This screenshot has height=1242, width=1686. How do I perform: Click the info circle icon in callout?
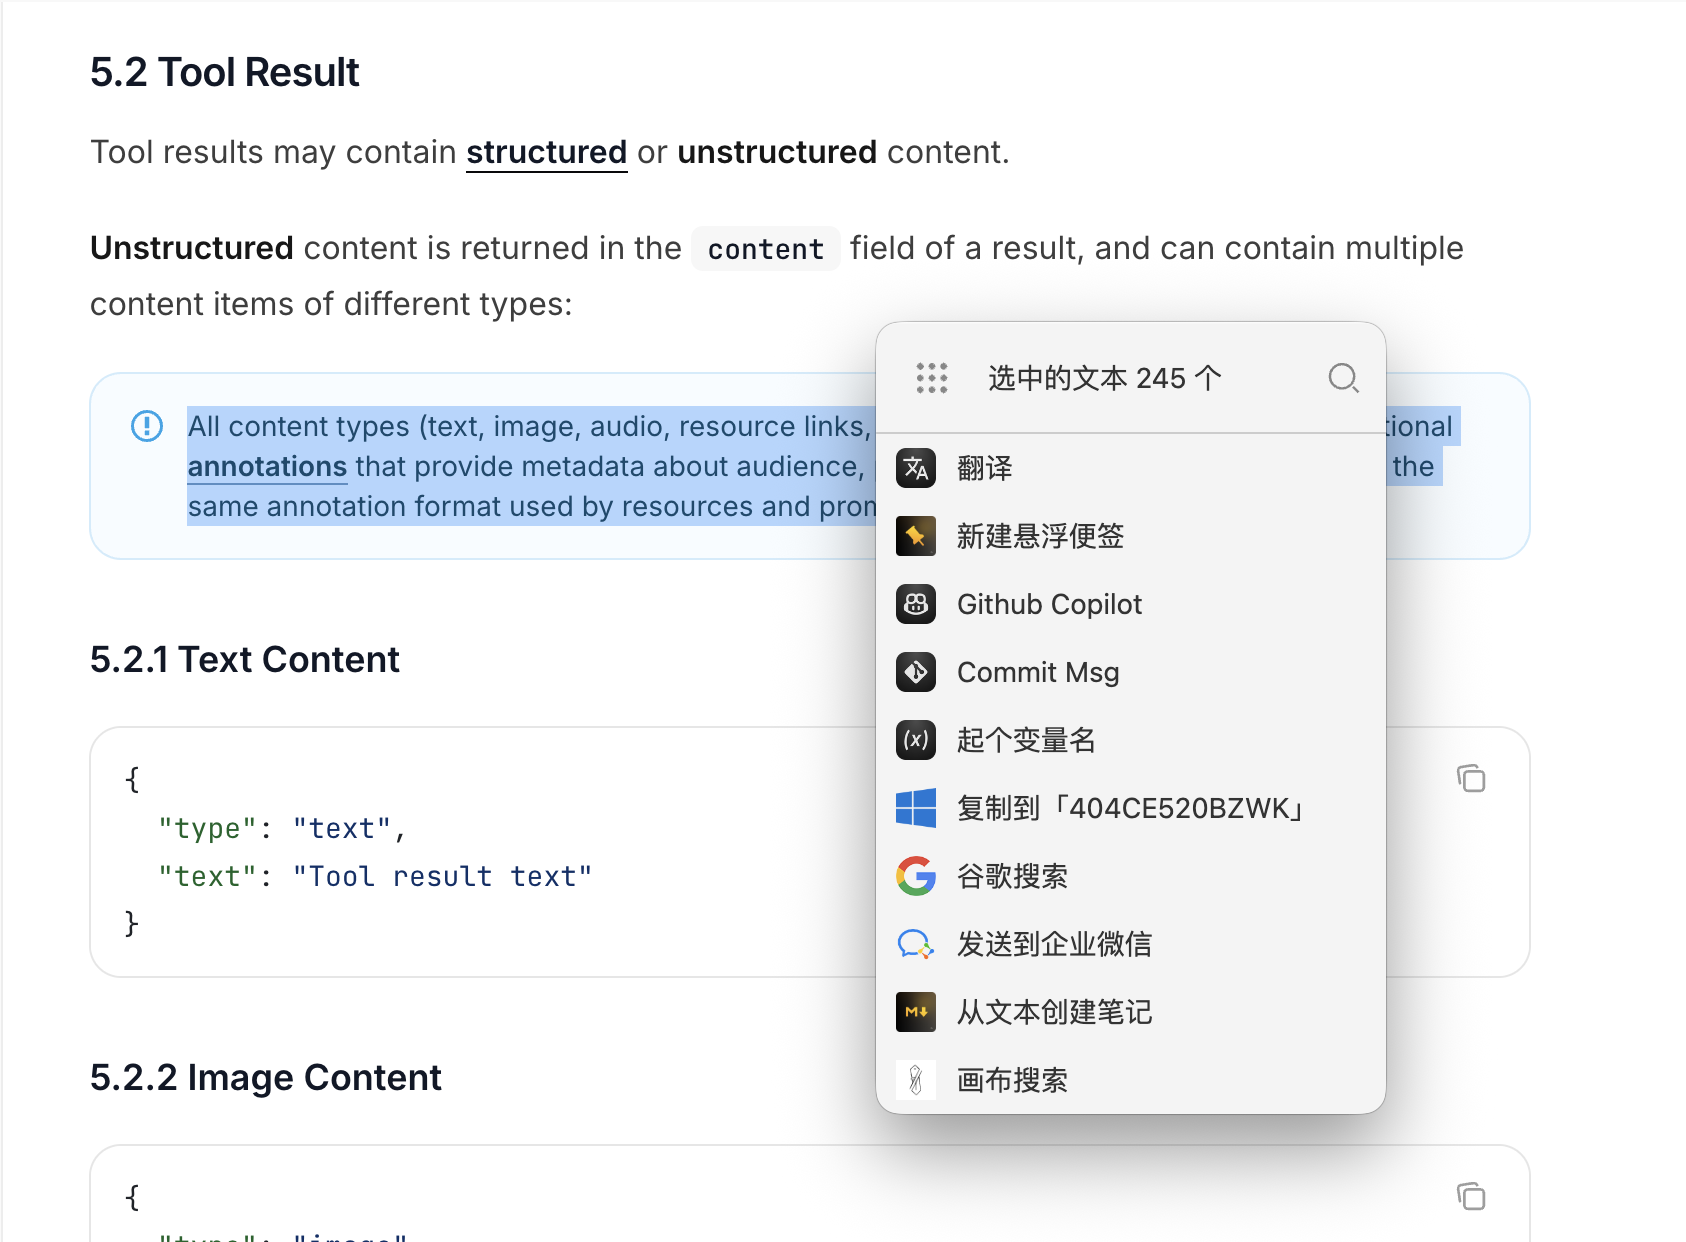[x=147, y=426]
